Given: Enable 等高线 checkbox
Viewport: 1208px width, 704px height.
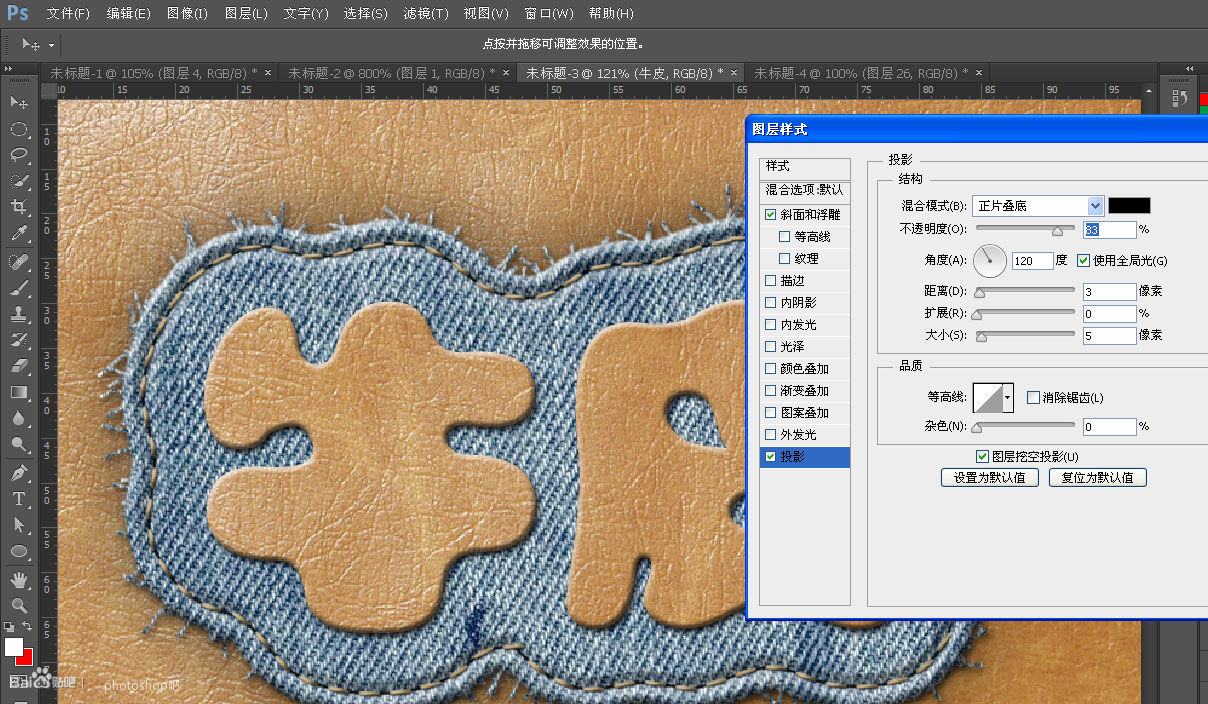Looking at the screenshot, I should pos(784,237).
